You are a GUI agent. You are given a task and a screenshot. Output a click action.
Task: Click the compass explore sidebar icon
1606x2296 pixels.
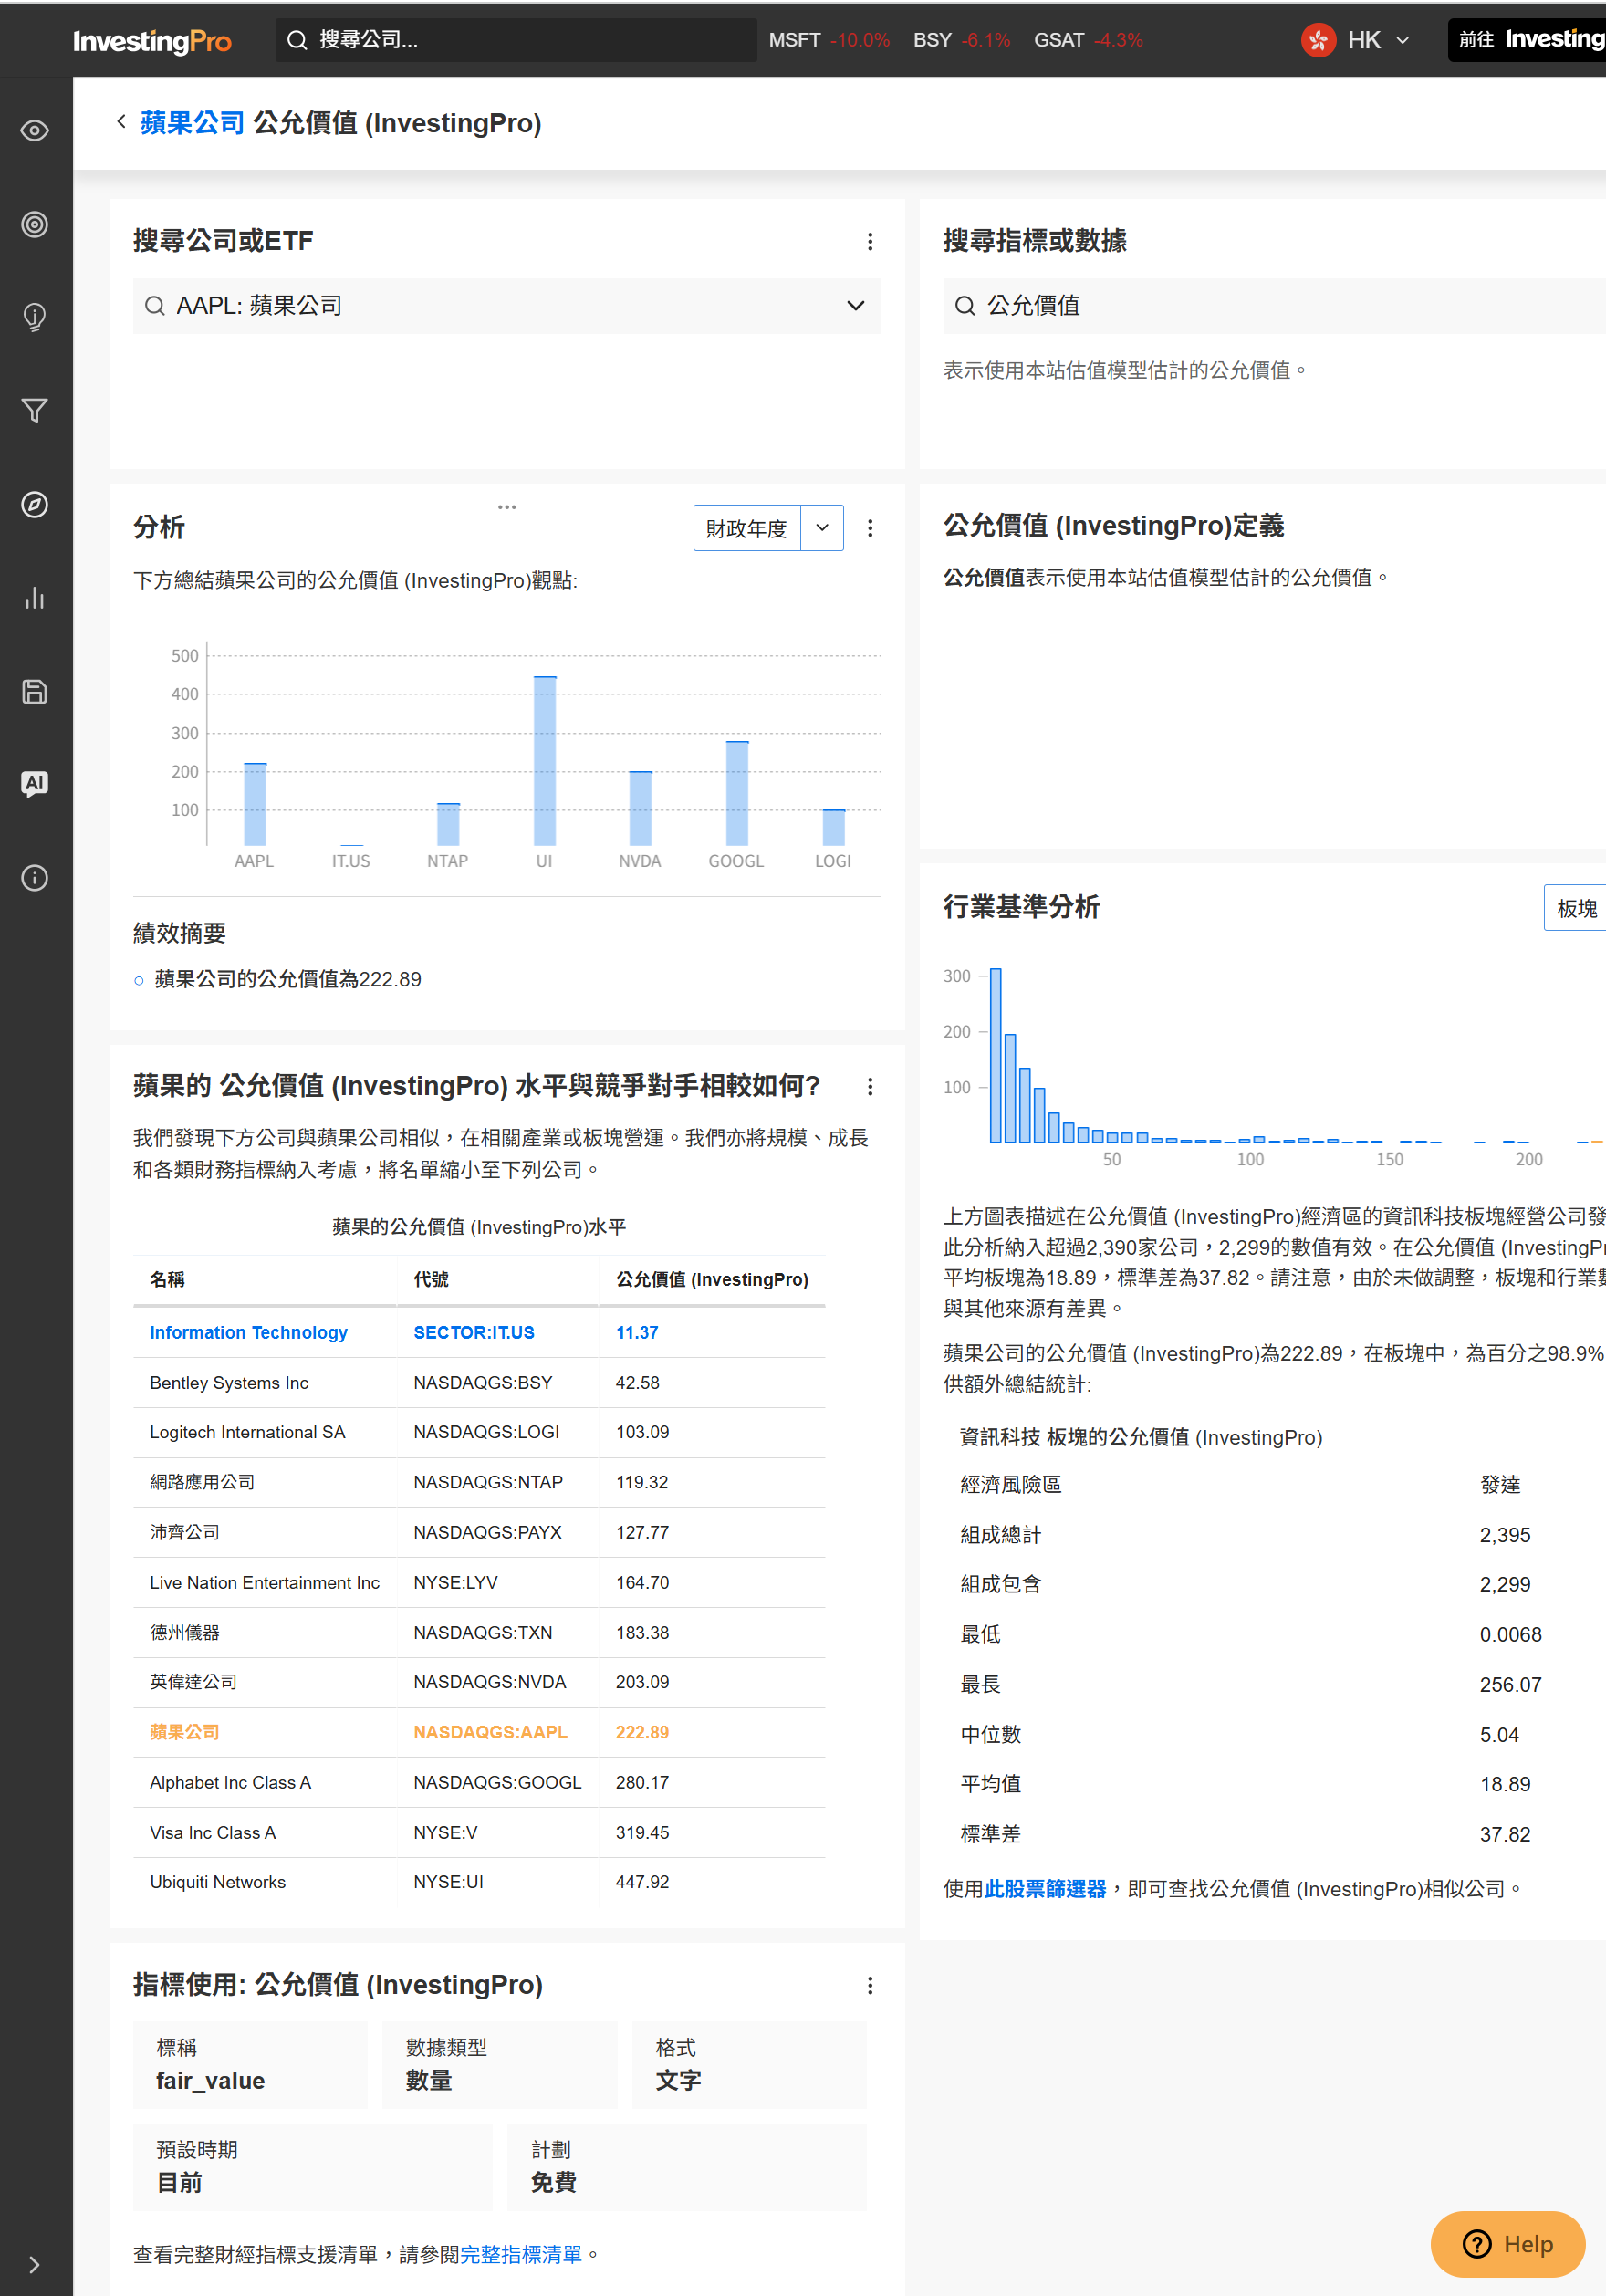35,505
